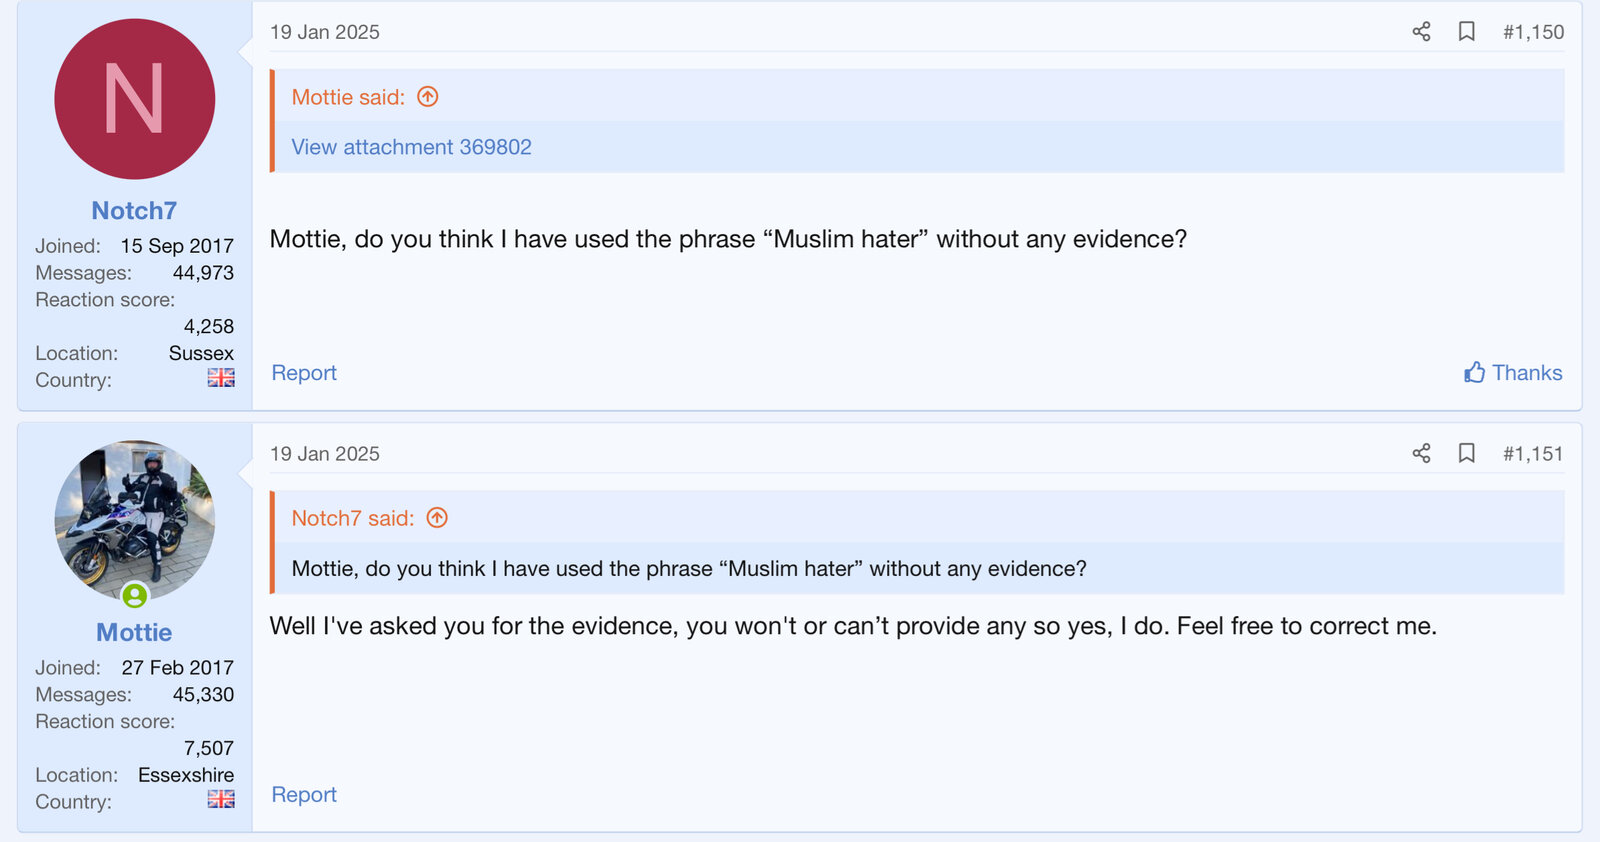Open permalink #1,151

1533,454
